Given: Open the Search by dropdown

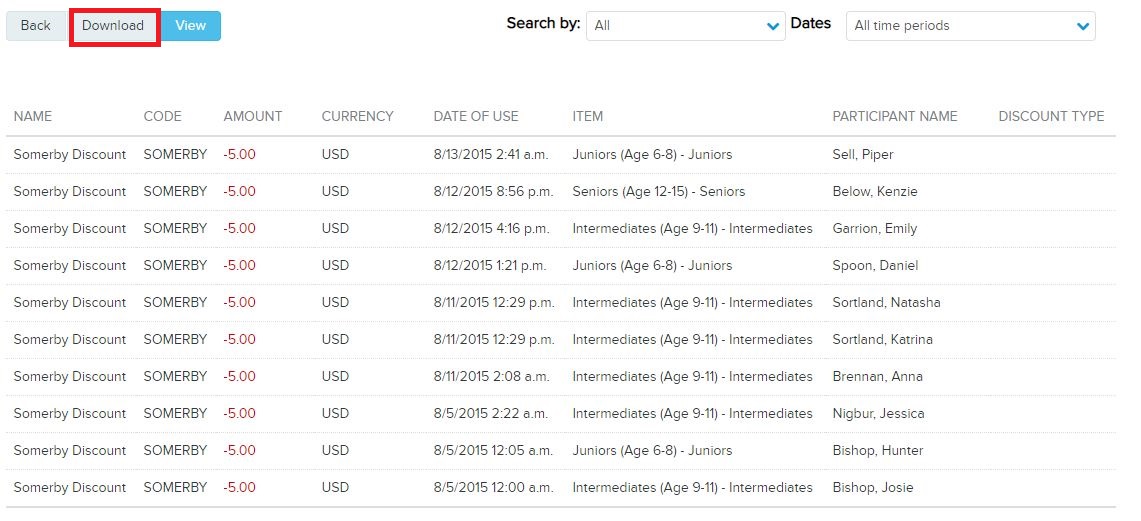Looking at the screenshot, I should (685, 25).
